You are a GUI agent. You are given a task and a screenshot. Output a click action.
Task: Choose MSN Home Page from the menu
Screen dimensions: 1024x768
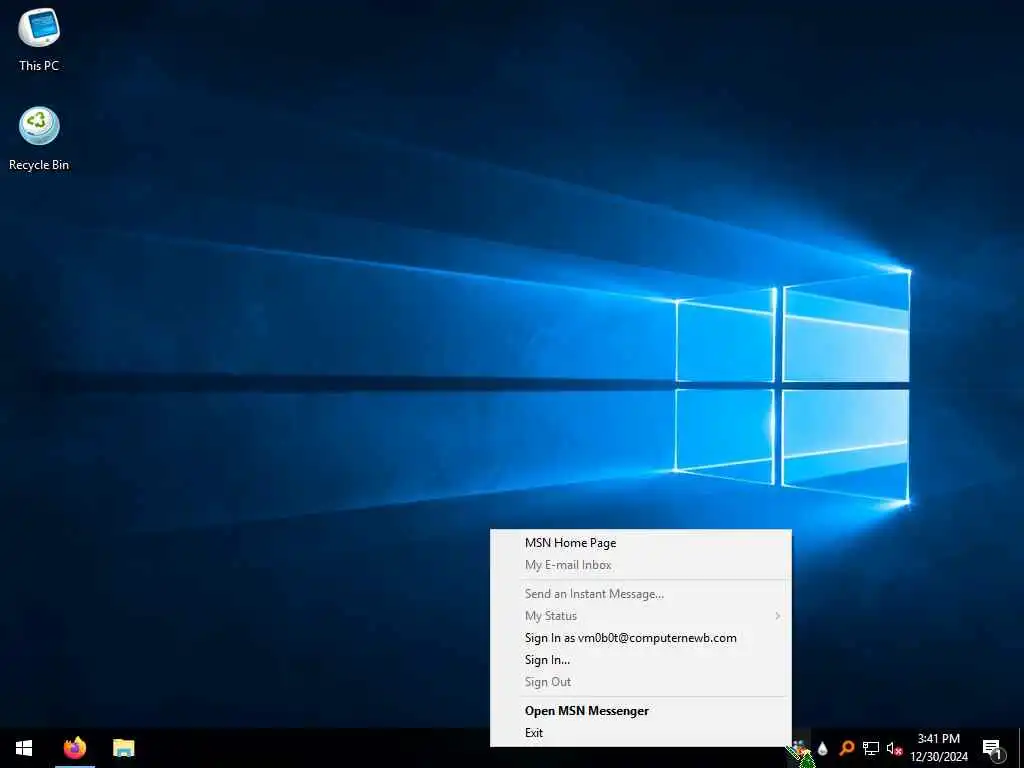[641, 543]
